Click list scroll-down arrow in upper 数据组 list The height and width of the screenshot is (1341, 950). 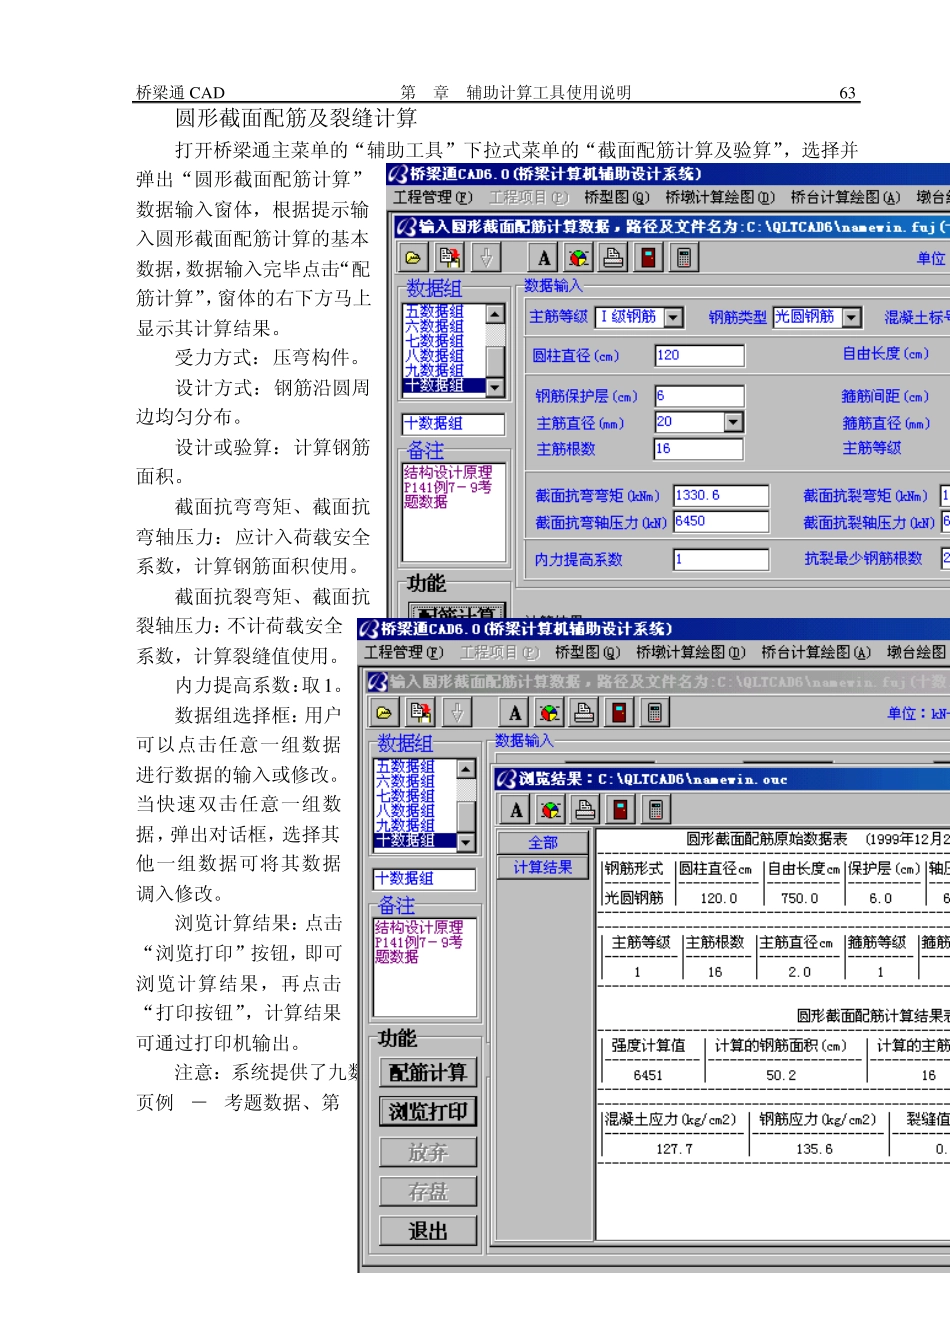coord(495,387)
